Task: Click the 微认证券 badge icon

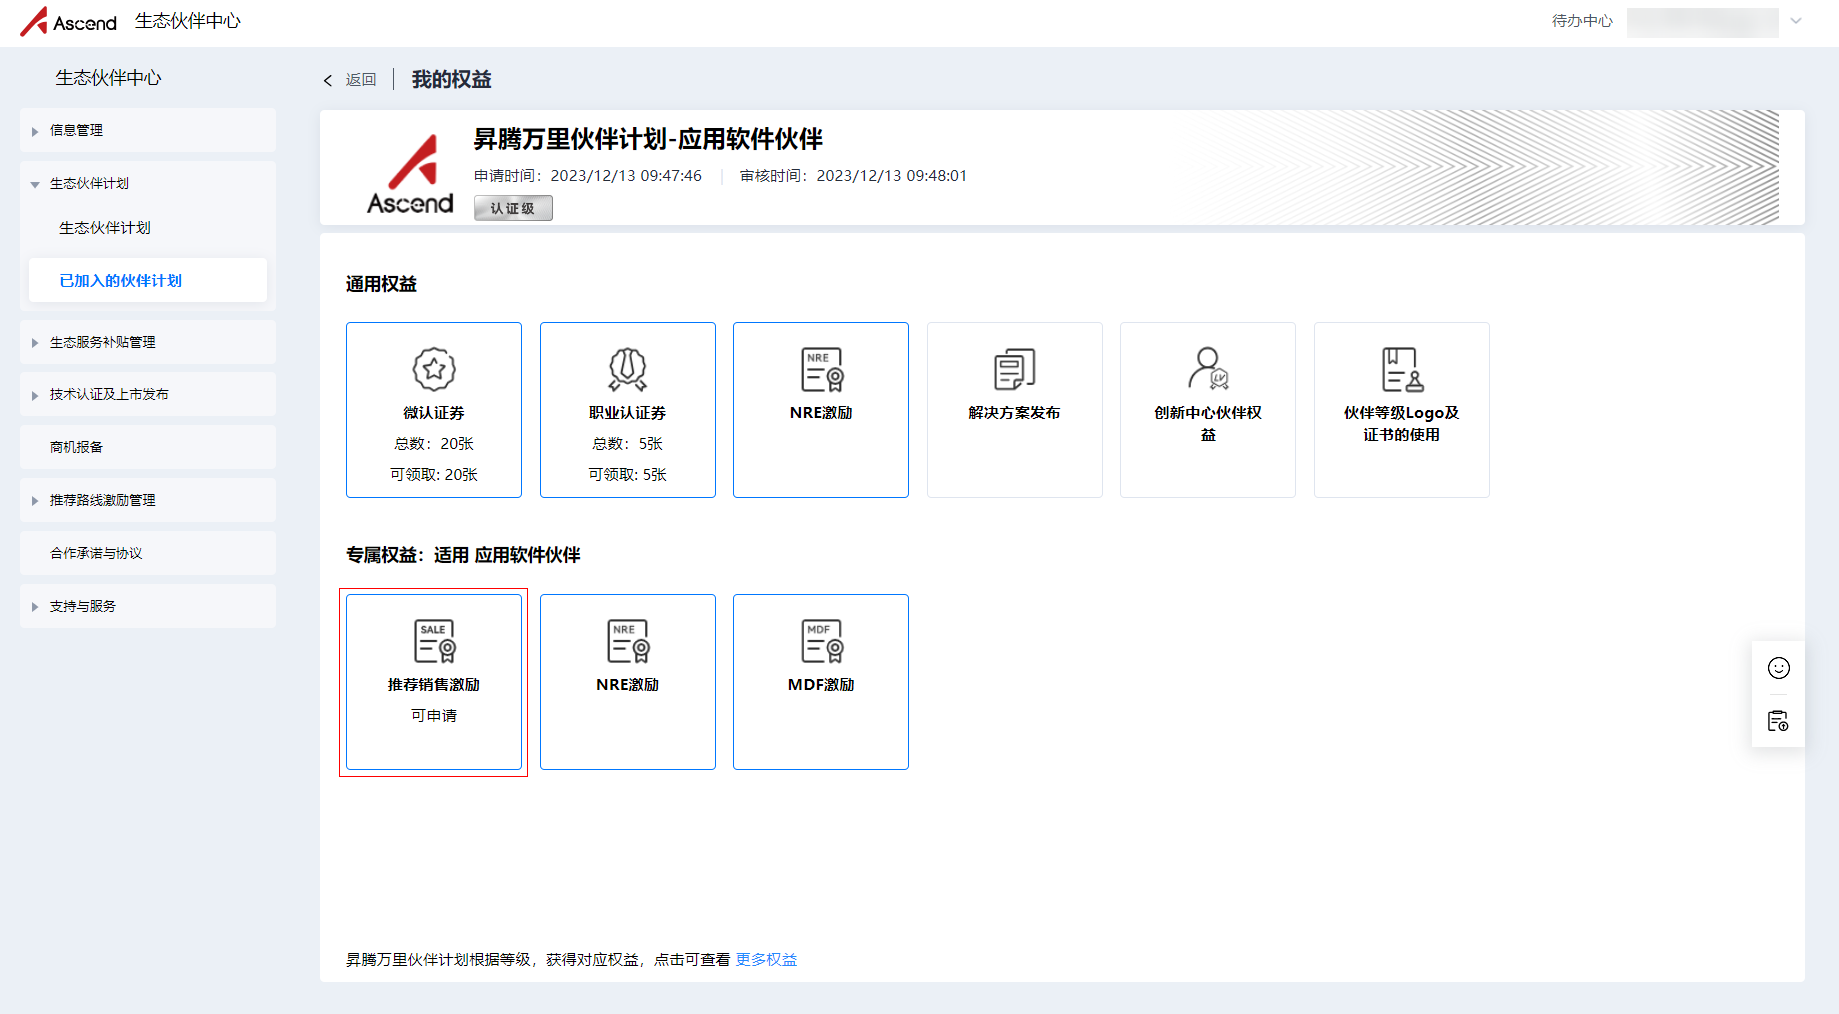Action: tap(434, 369)
